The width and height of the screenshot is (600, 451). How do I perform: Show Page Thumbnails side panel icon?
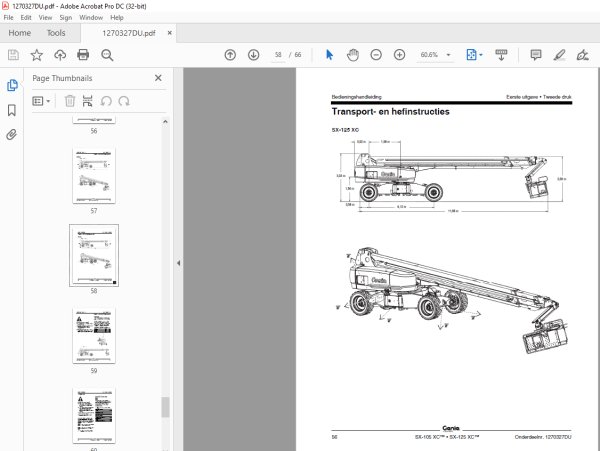tap(12, 85)
